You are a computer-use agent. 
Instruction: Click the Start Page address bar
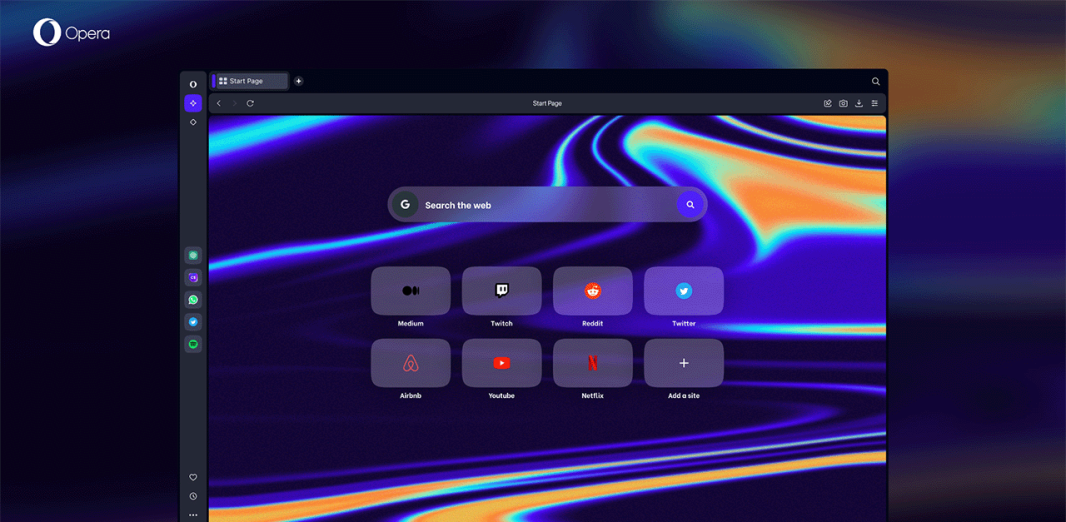pos(547,103)
